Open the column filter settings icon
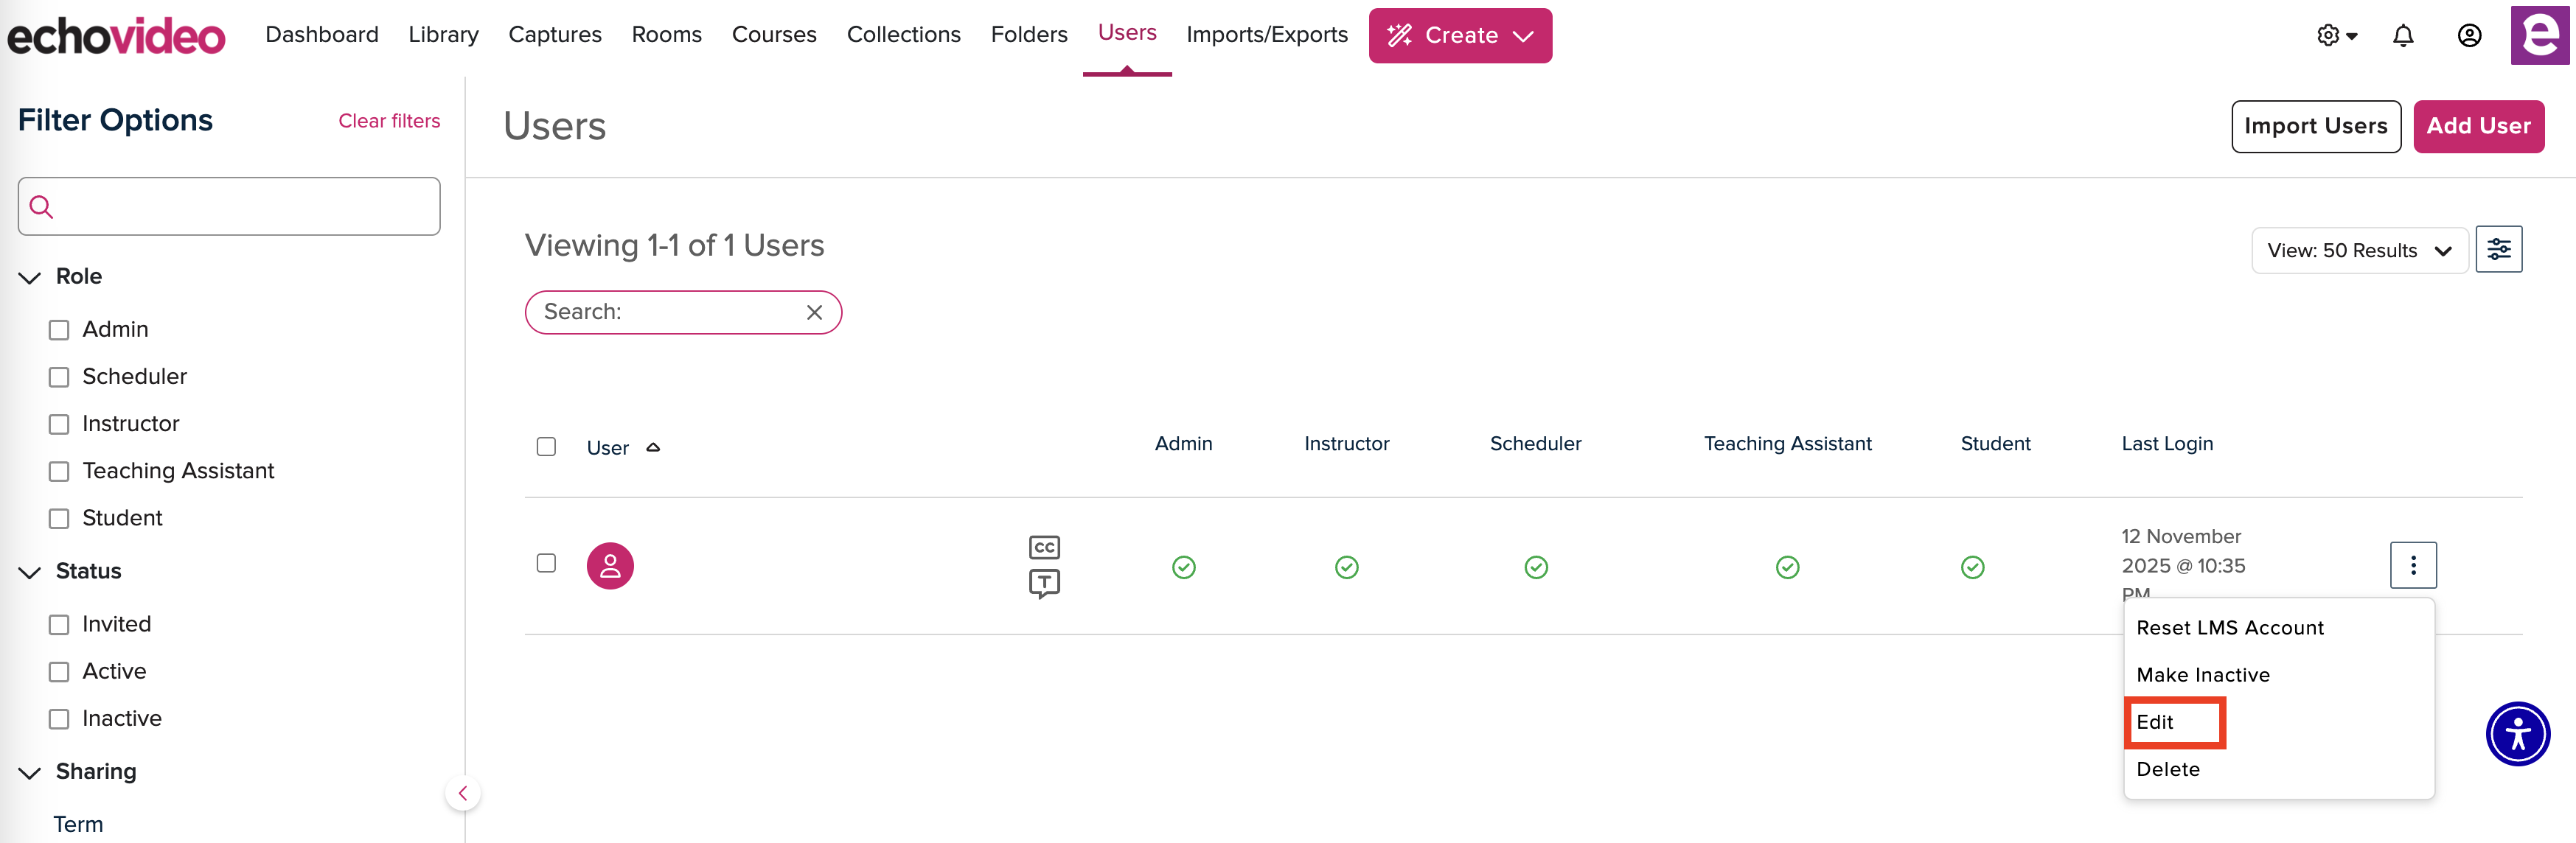This screenshot has height=843, width=2576. (x=2498, y=249)
